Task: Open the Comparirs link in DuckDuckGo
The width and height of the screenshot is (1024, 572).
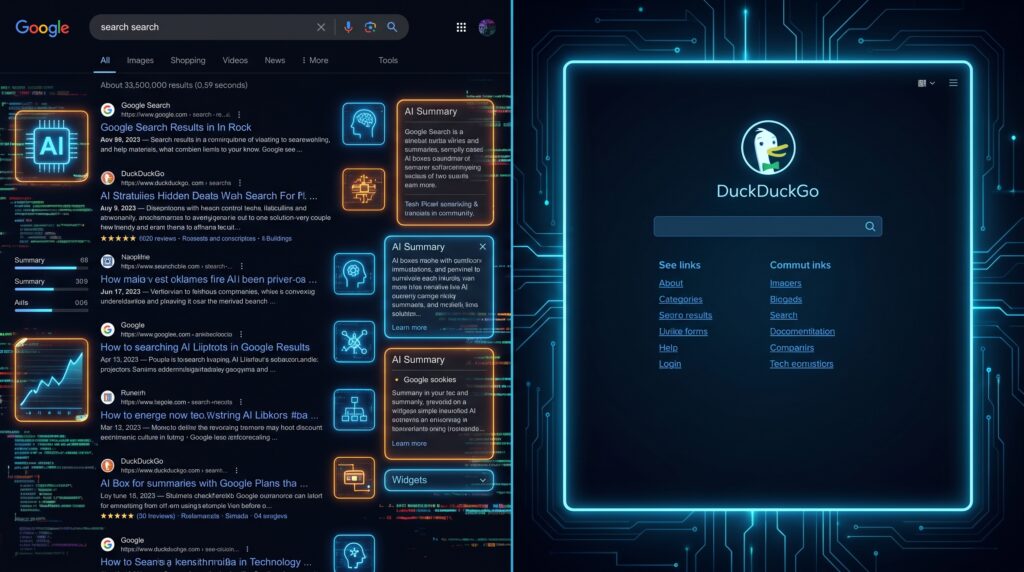Action: [792, 347]
